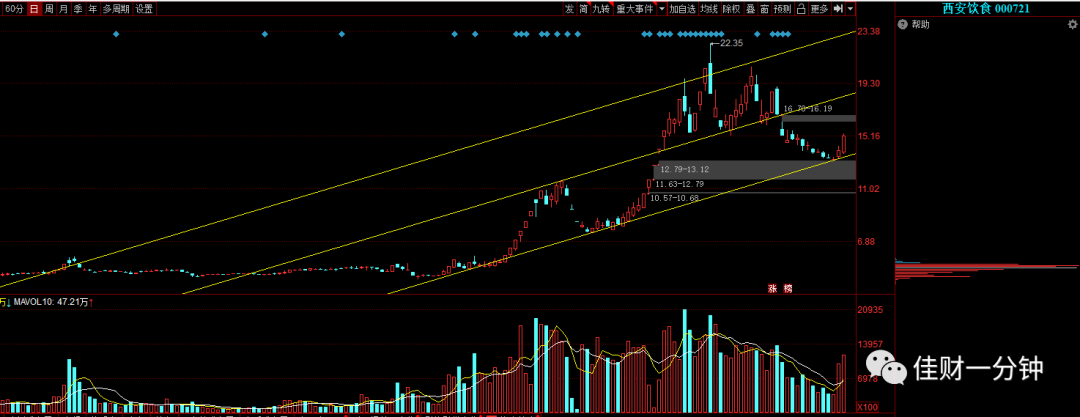Click the 简 simplified view button
This screenshot has width=1080, height=417.
point(583,9)
